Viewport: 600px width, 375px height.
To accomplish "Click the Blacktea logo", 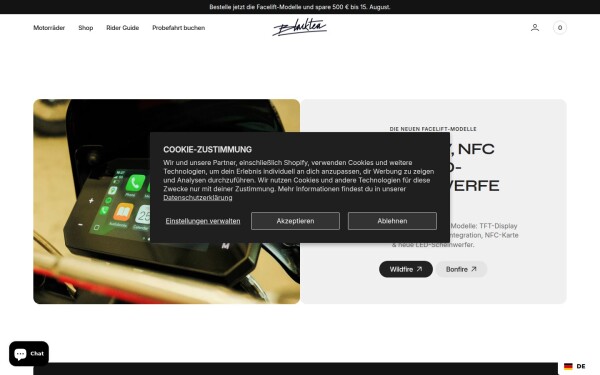I will click(300, 27).
